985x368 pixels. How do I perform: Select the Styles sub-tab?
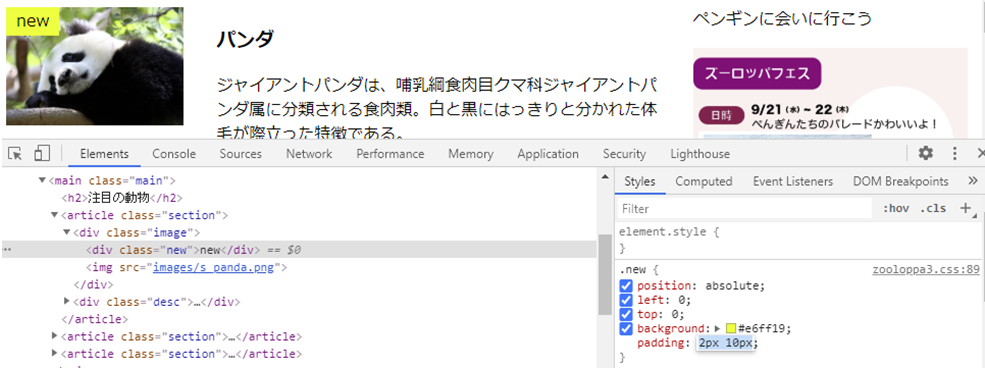click(639, 181)
